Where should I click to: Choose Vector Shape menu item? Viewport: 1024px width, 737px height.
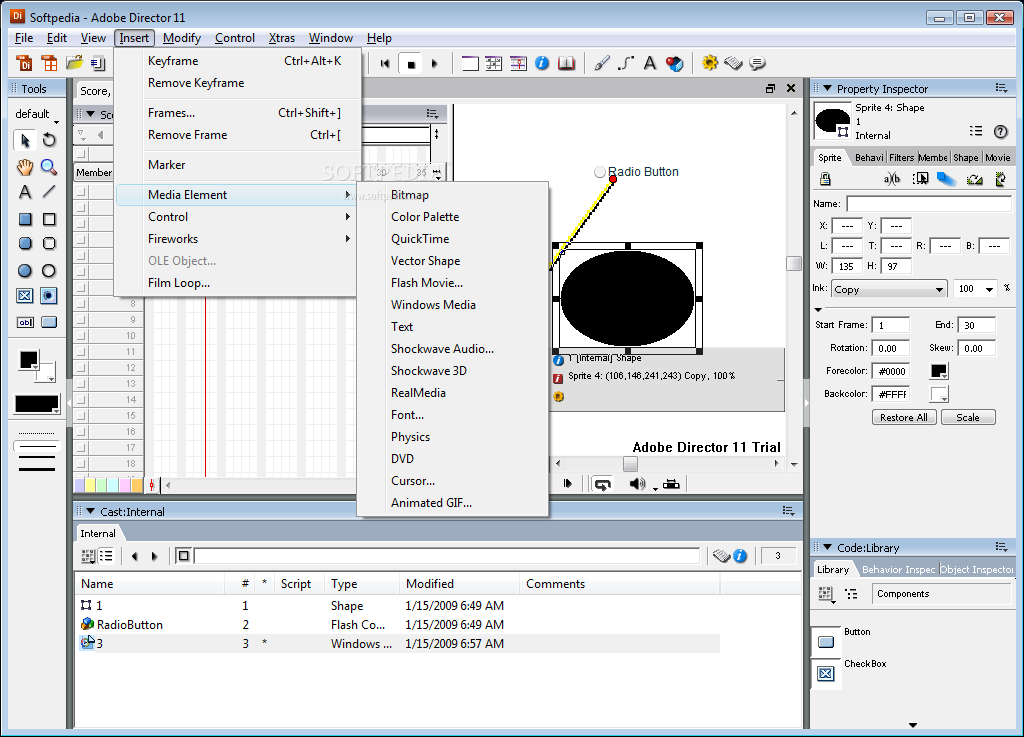(x=453, y=261)
